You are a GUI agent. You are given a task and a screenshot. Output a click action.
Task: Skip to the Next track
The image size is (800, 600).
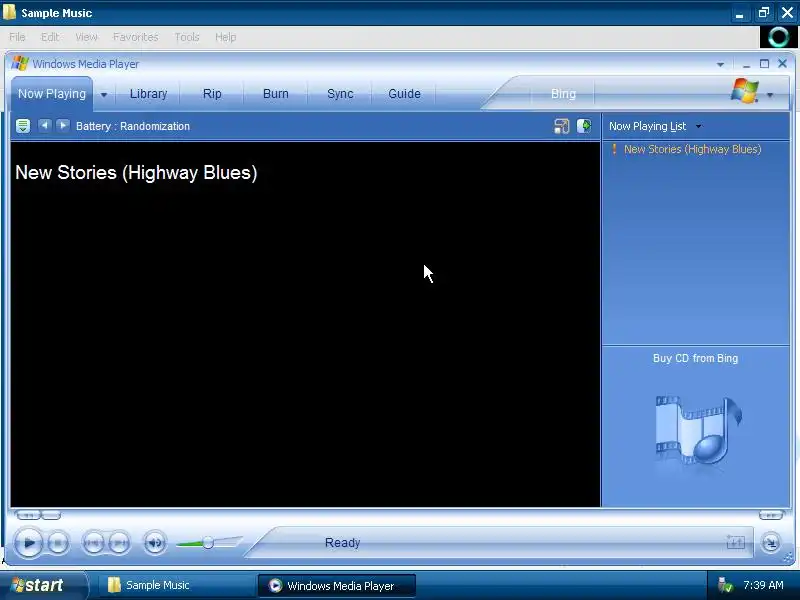click(x=119, y=543)
